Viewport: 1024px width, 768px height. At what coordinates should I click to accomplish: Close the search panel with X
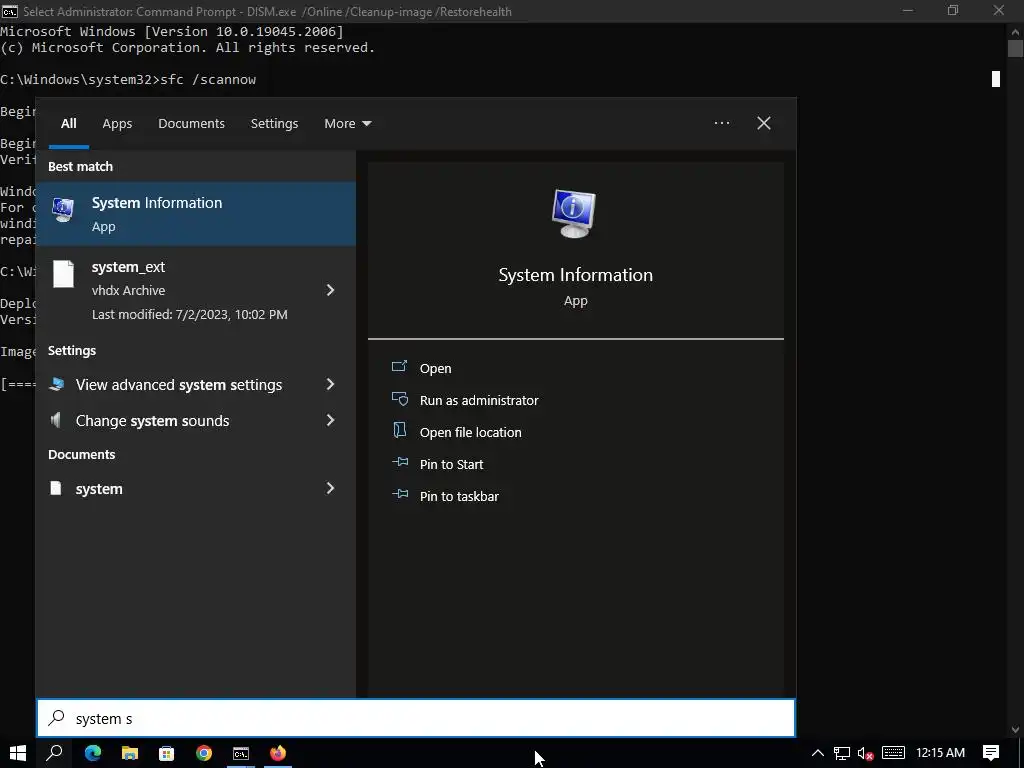[x=763, y=123]
